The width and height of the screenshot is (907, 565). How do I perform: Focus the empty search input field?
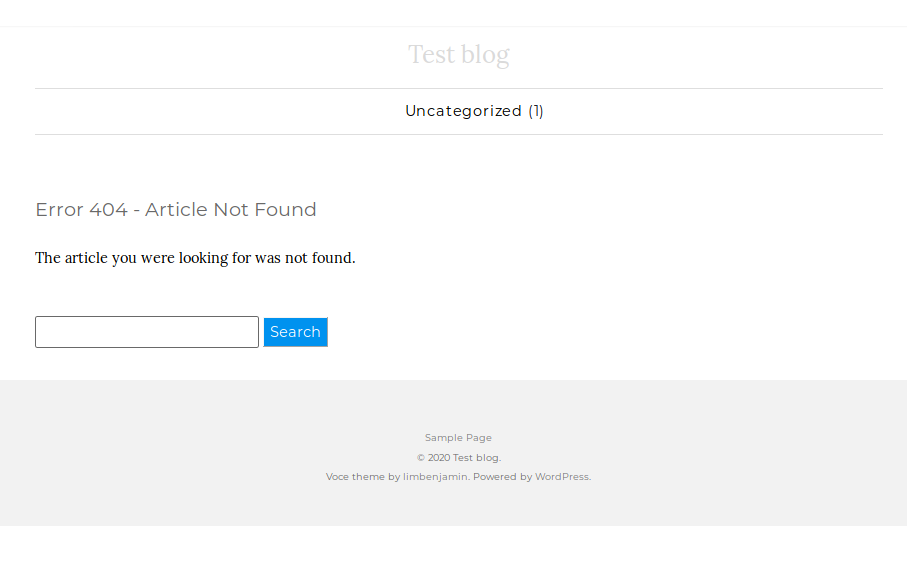[147, 332]
